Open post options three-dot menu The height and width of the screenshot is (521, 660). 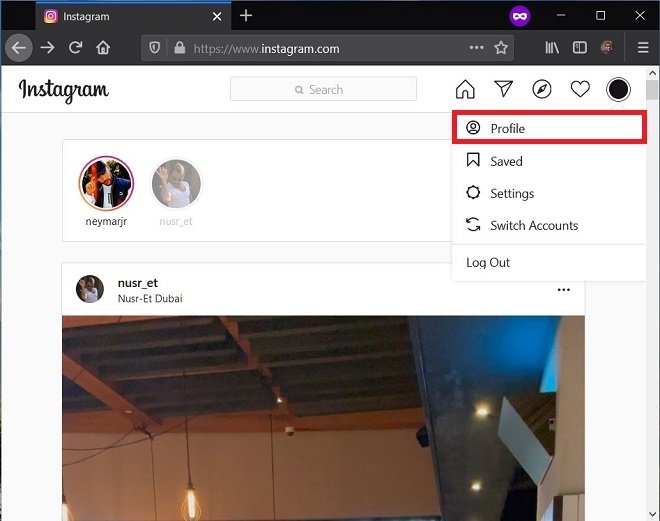point(564,290)
